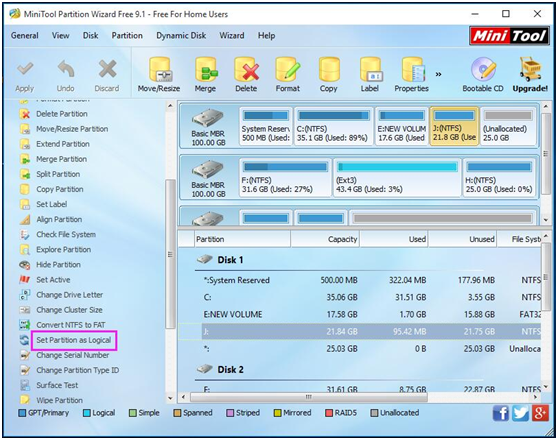Sort by Partition column header
Screen dimensions: 558x440
pos(242,239)
